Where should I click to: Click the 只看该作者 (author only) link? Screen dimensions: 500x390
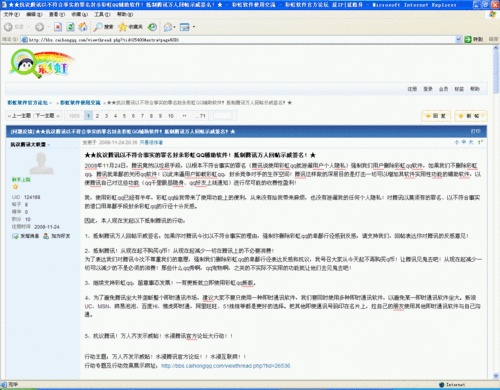point(151,143)
